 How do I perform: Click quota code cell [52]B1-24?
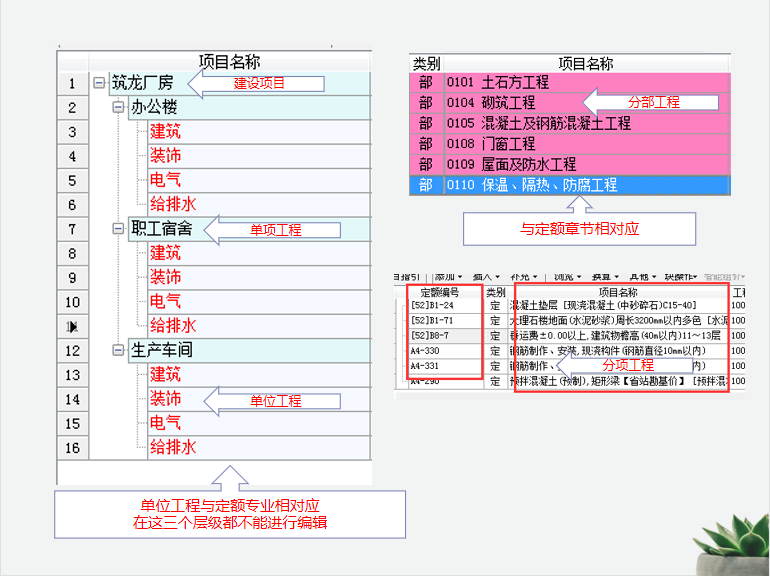click(434, 306)
